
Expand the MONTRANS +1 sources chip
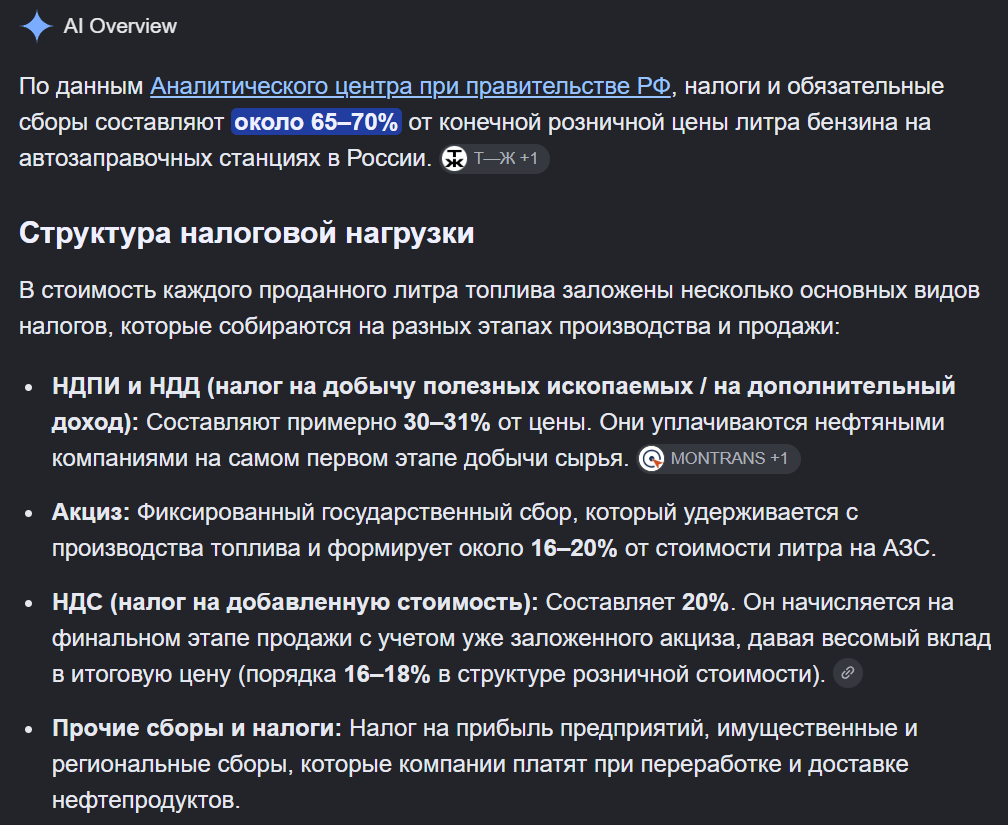[719, 459]
